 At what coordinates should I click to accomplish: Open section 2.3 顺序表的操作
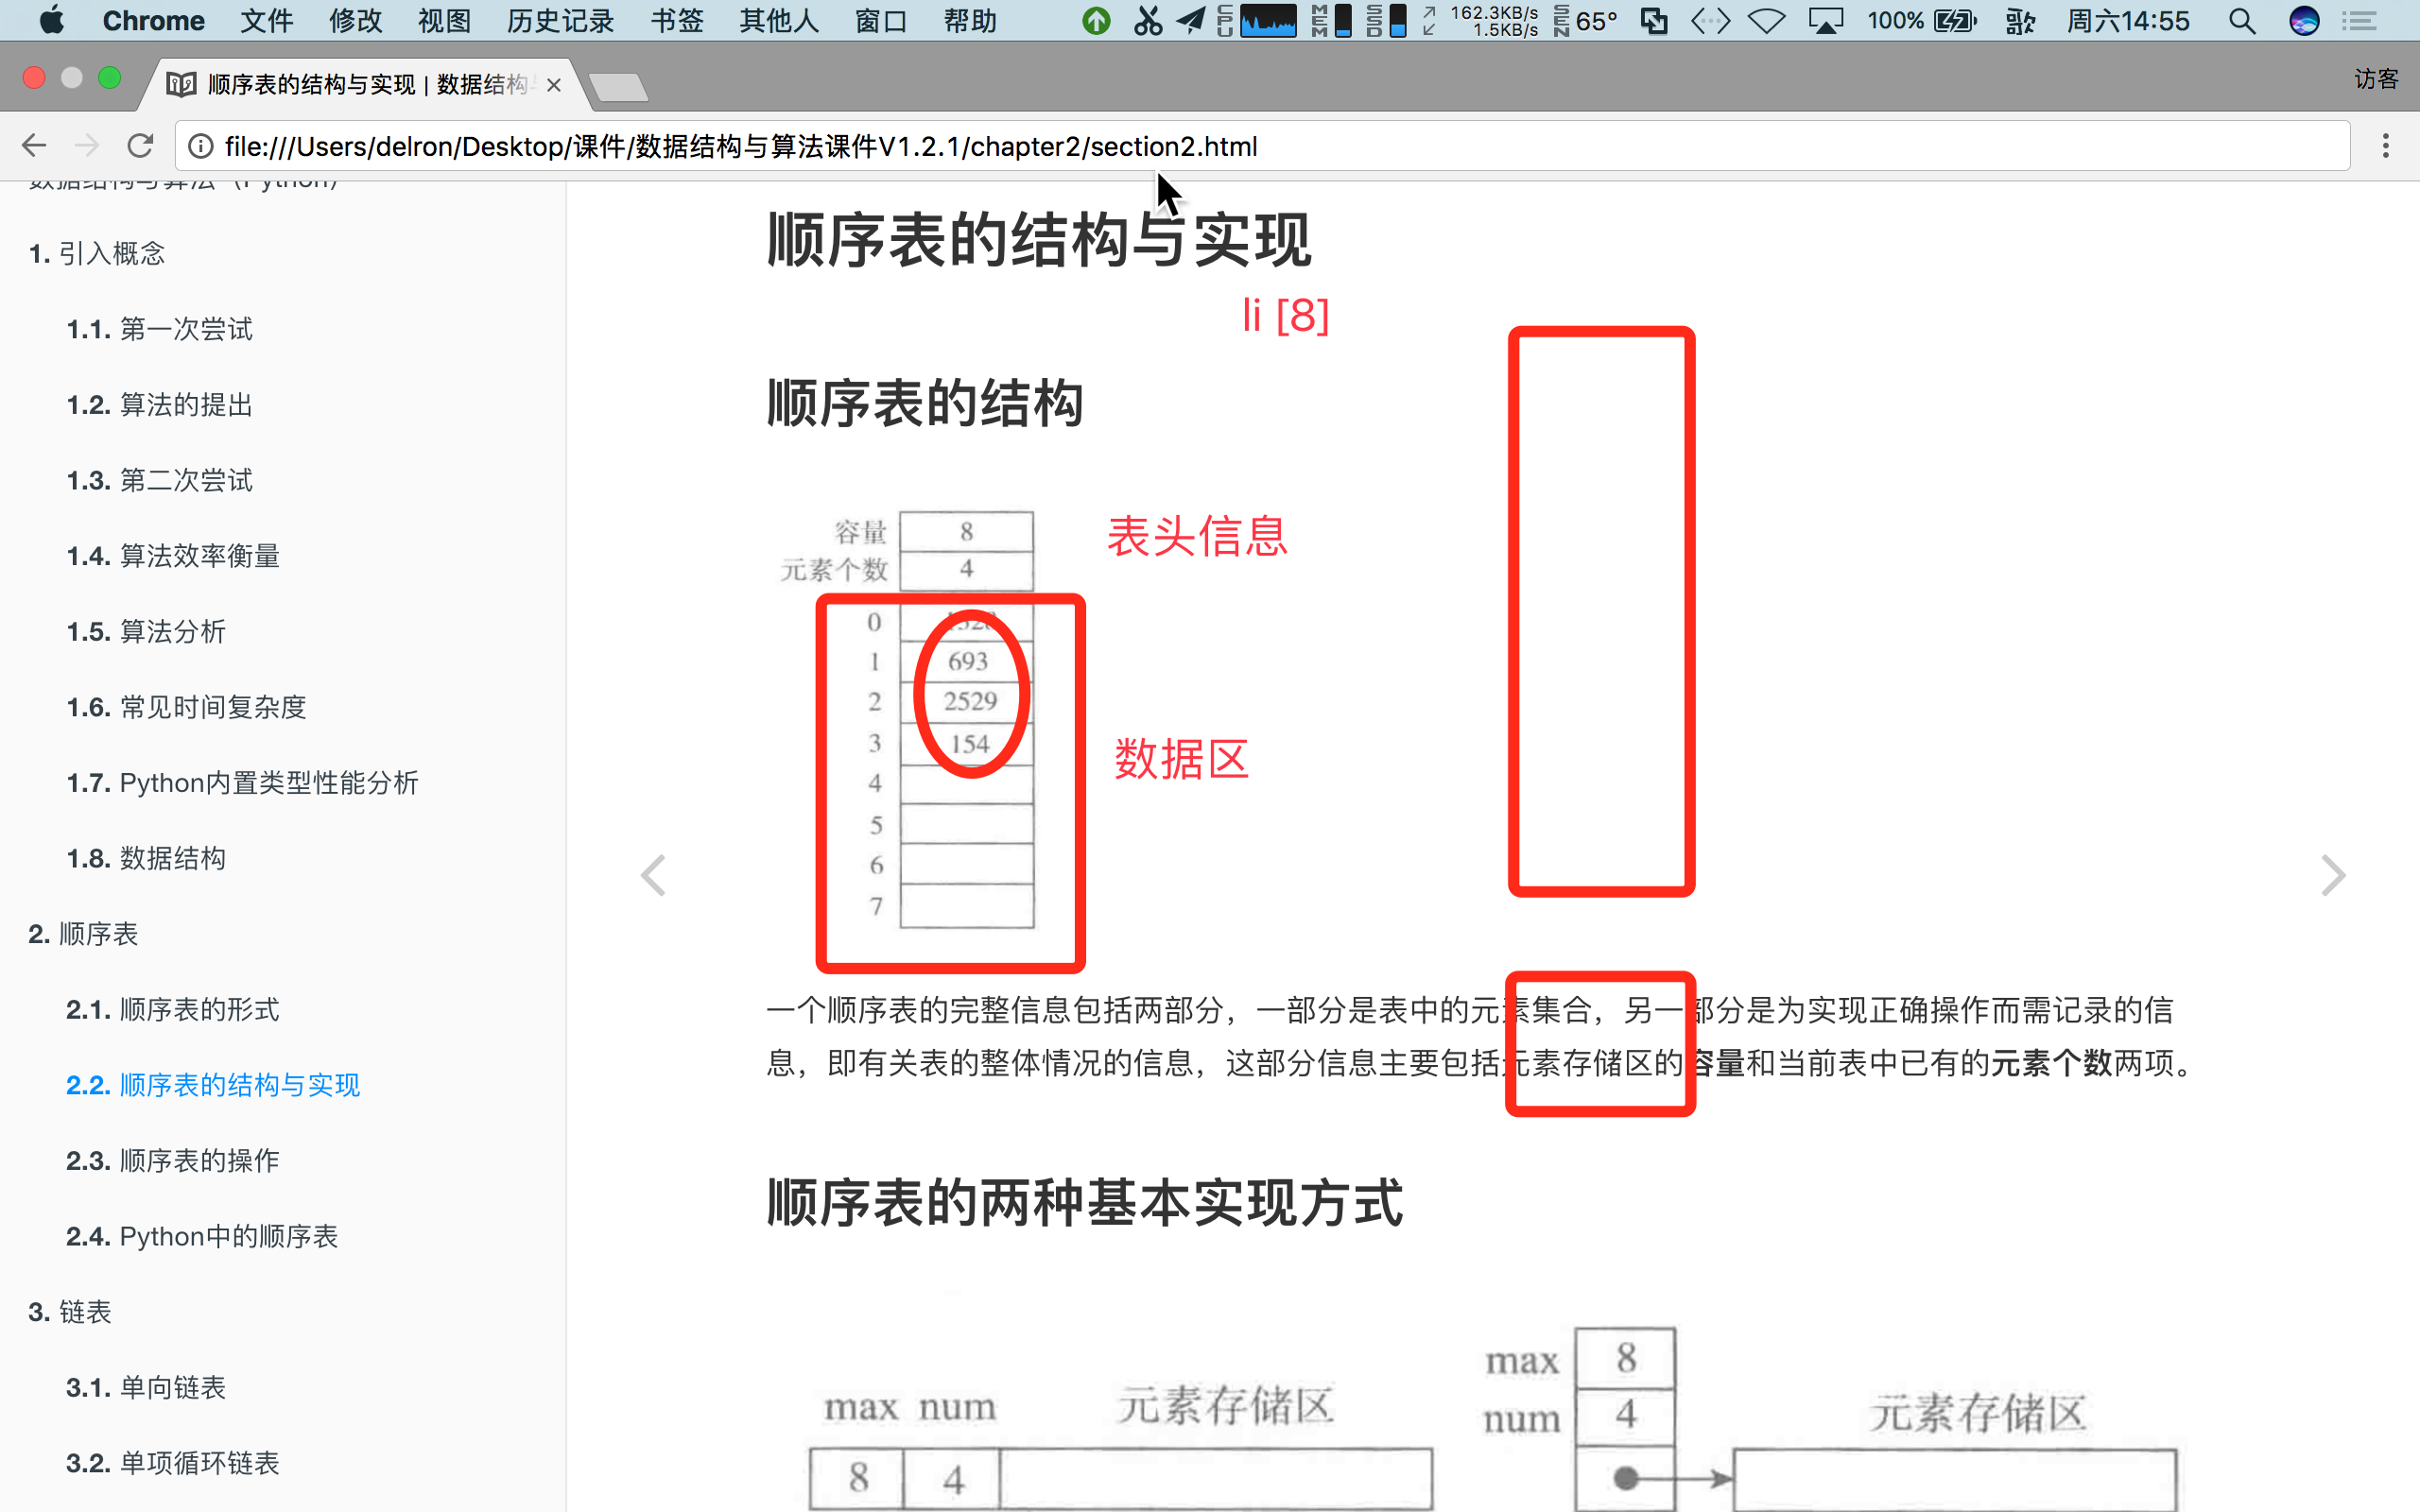click(x=173, y=1161)
